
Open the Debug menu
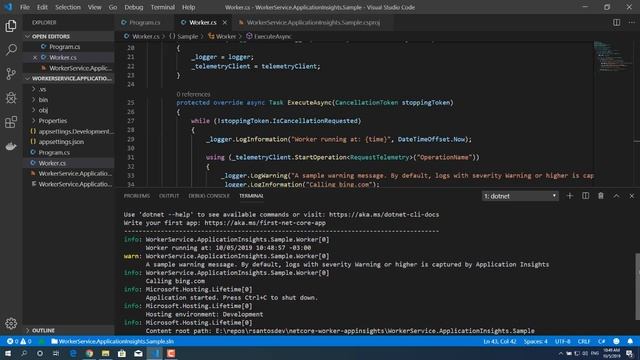coord(133,7)
